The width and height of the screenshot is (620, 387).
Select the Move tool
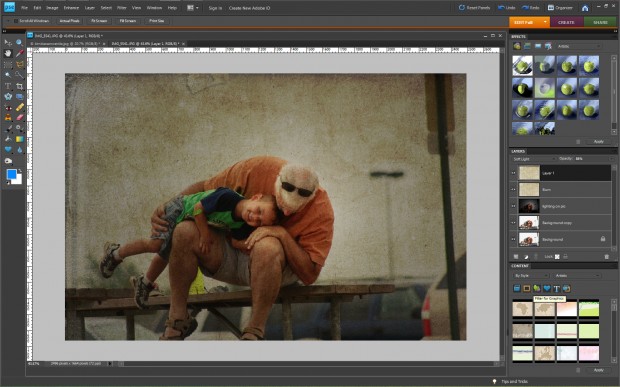pos(8,42)
